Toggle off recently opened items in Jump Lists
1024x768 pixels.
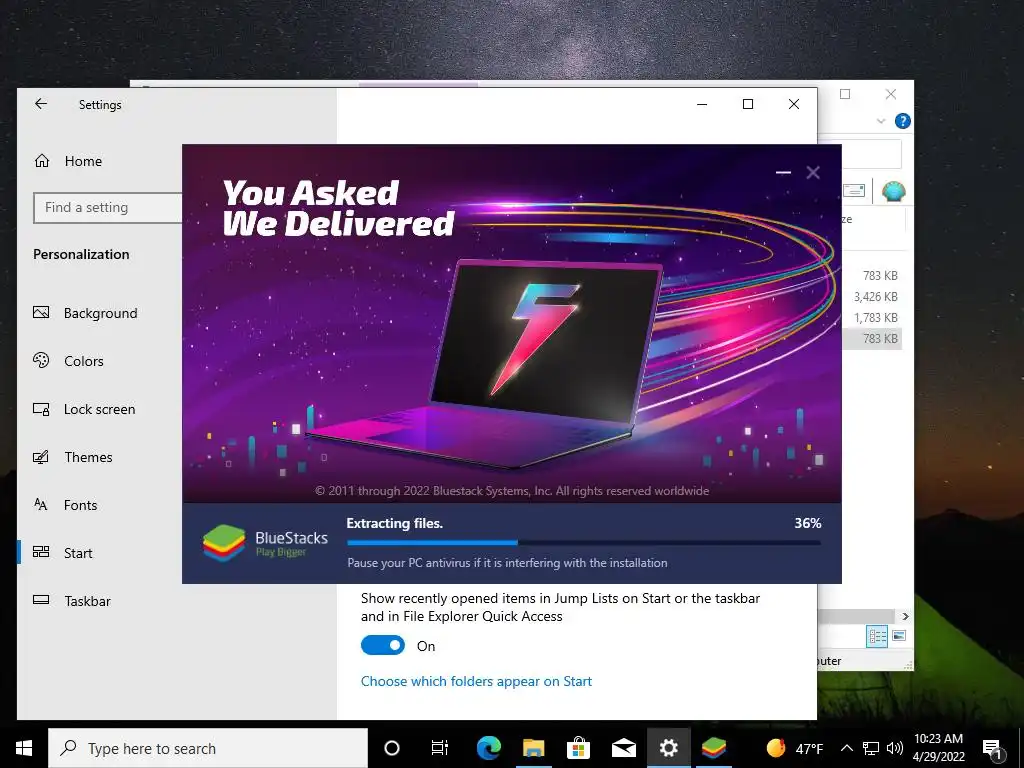[383, 645]
